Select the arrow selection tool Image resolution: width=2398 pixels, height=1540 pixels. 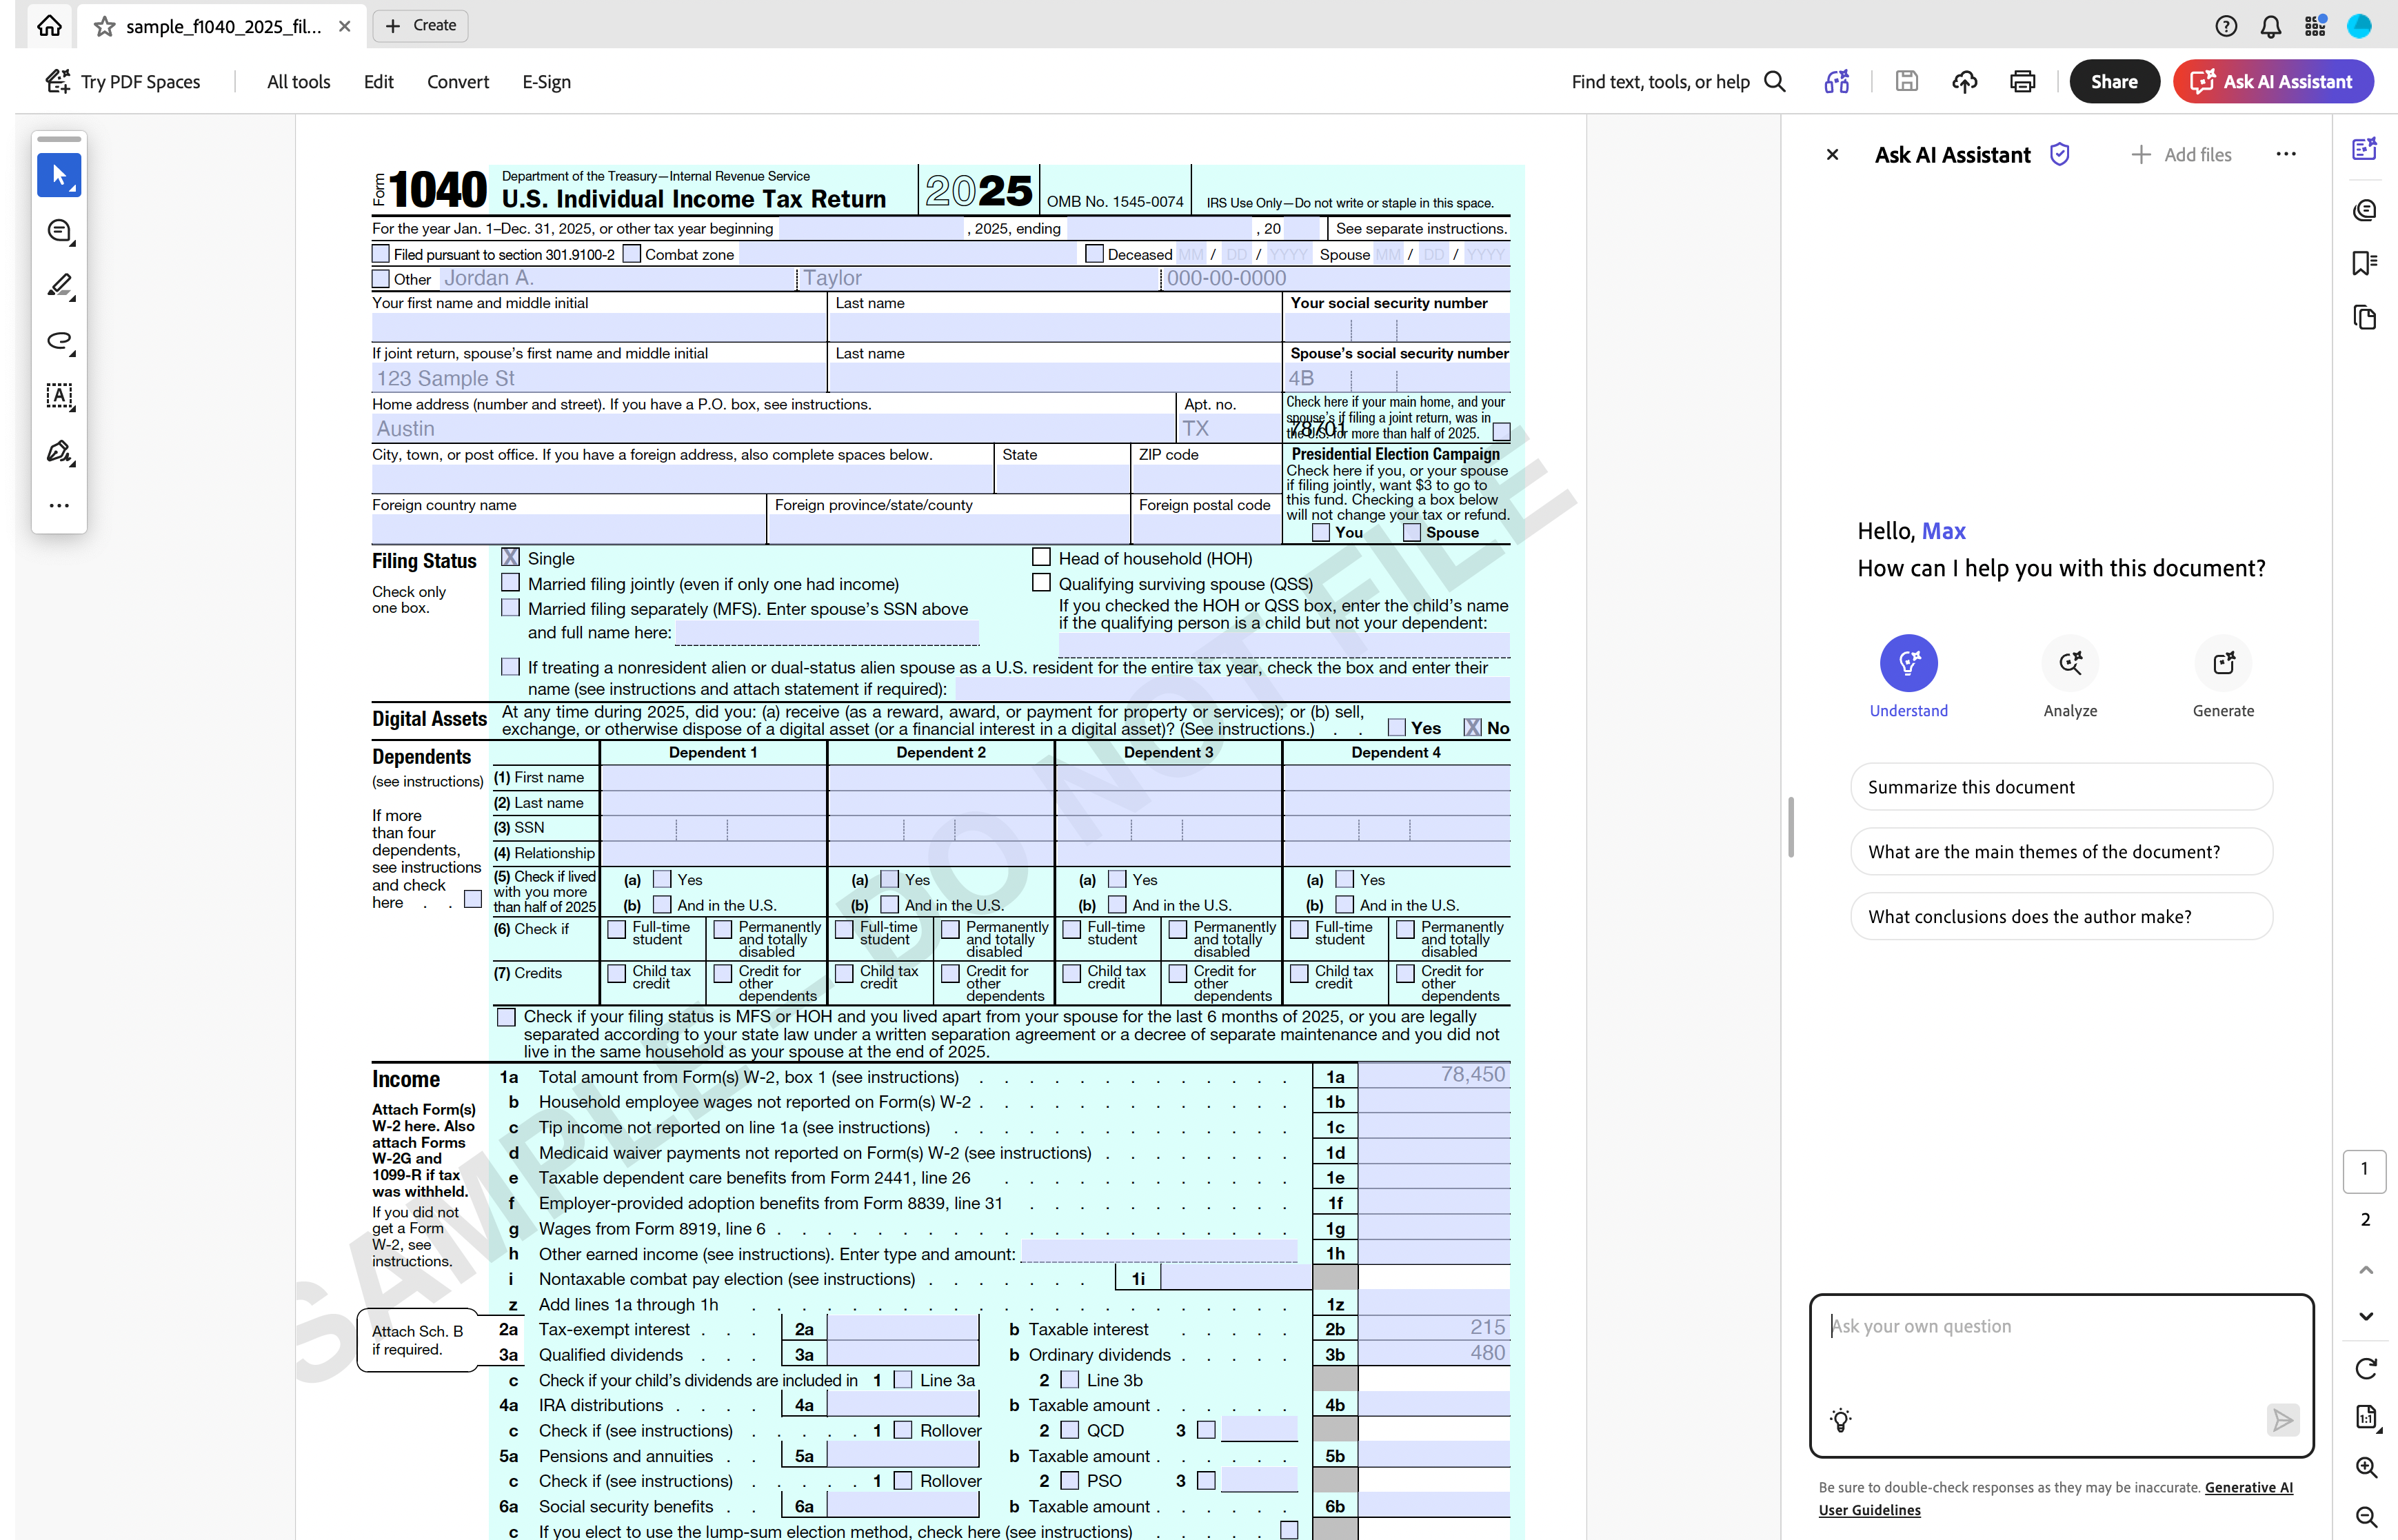click(x=59, y=176)
